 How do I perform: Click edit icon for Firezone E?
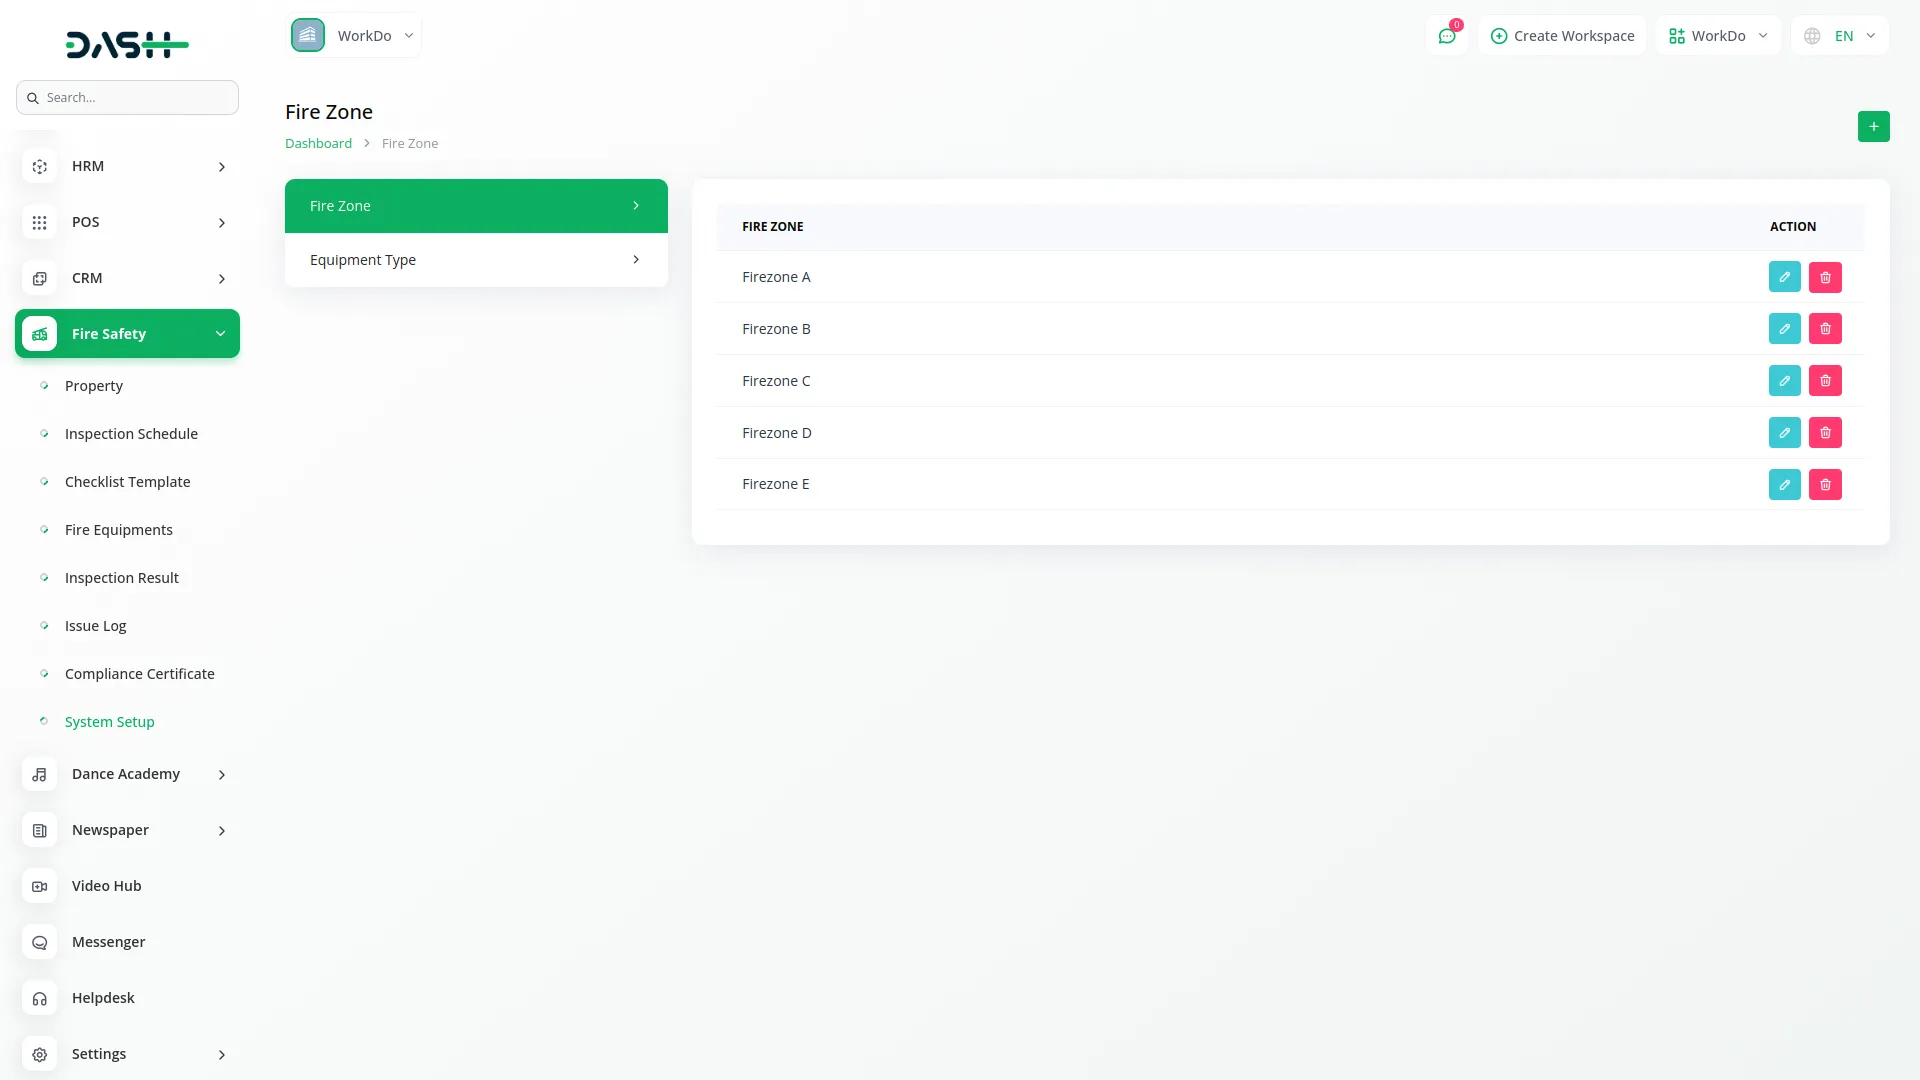coord(1784,485)
